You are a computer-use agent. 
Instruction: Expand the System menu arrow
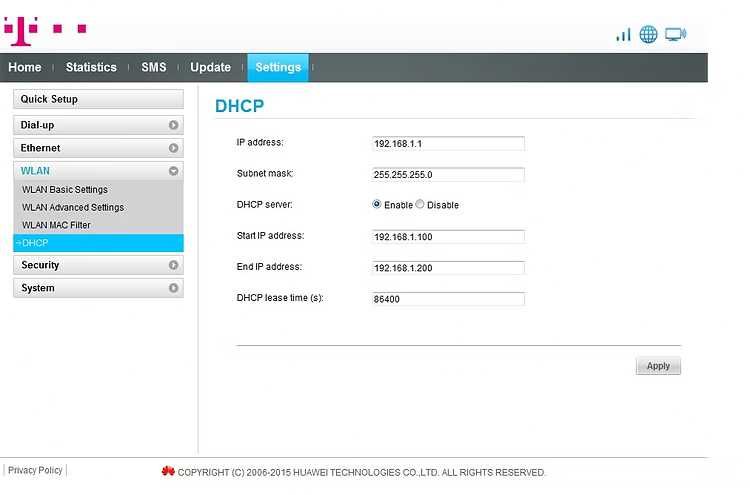coord(174,288)
